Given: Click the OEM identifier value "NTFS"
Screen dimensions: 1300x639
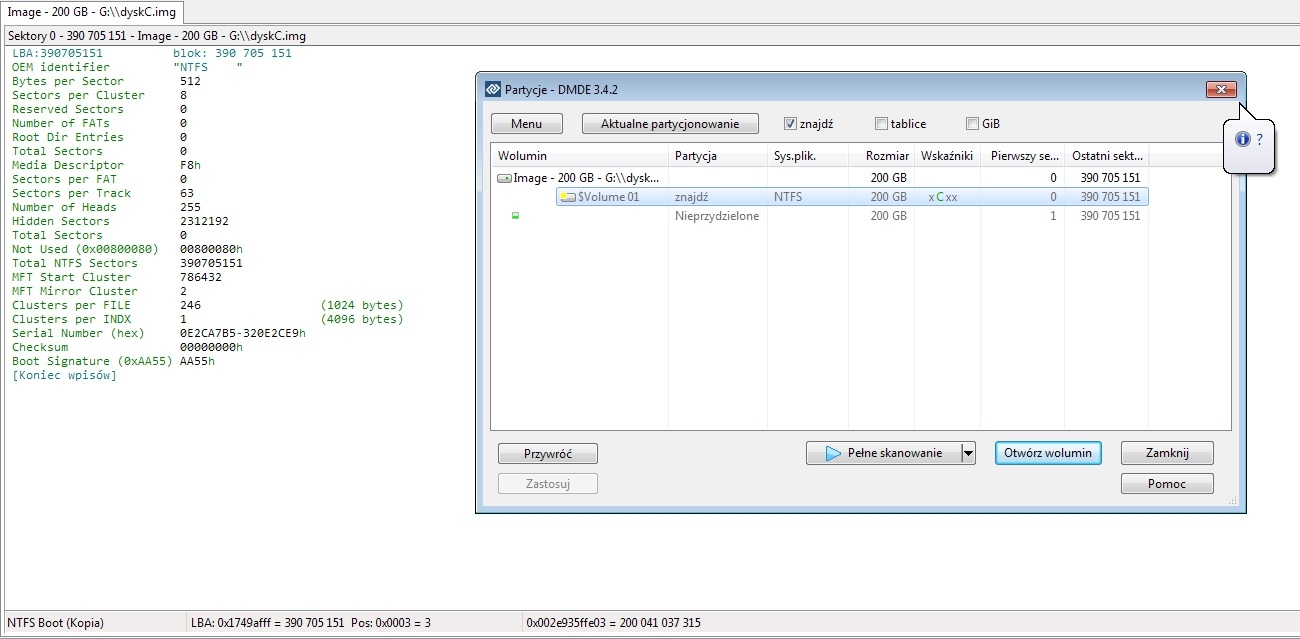Looking at the screenshot, I should 208,67.
